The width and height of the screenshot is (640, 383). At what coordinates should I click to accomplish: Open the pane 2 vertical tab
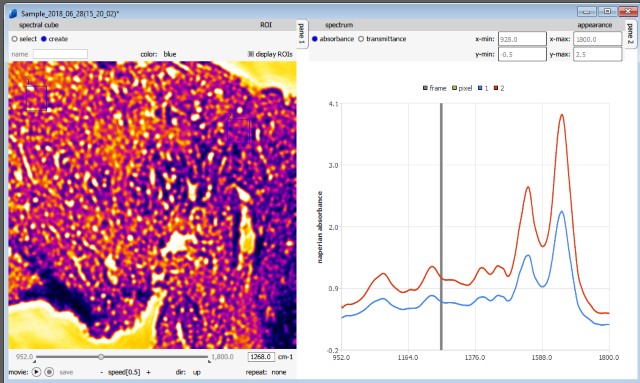[630, 34]
